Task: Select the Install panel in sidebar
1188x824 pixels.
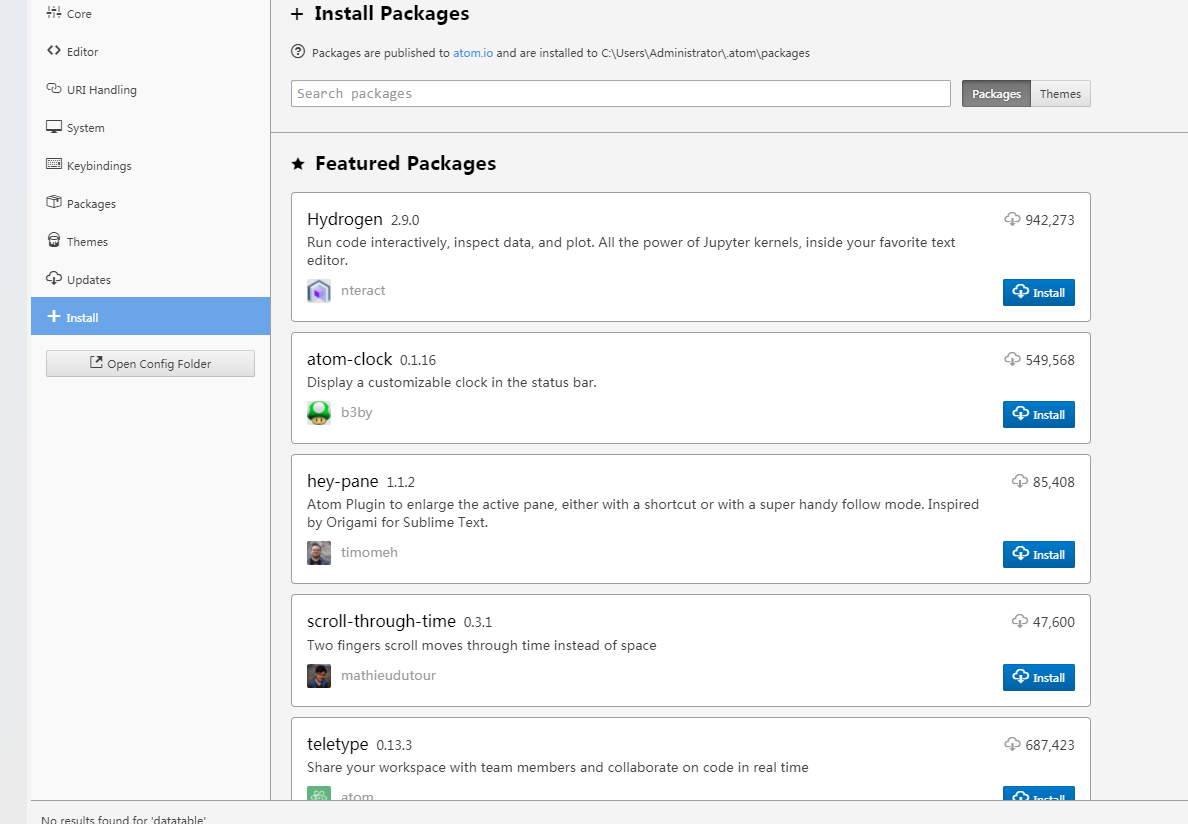Action: click(x=150, y=317)
